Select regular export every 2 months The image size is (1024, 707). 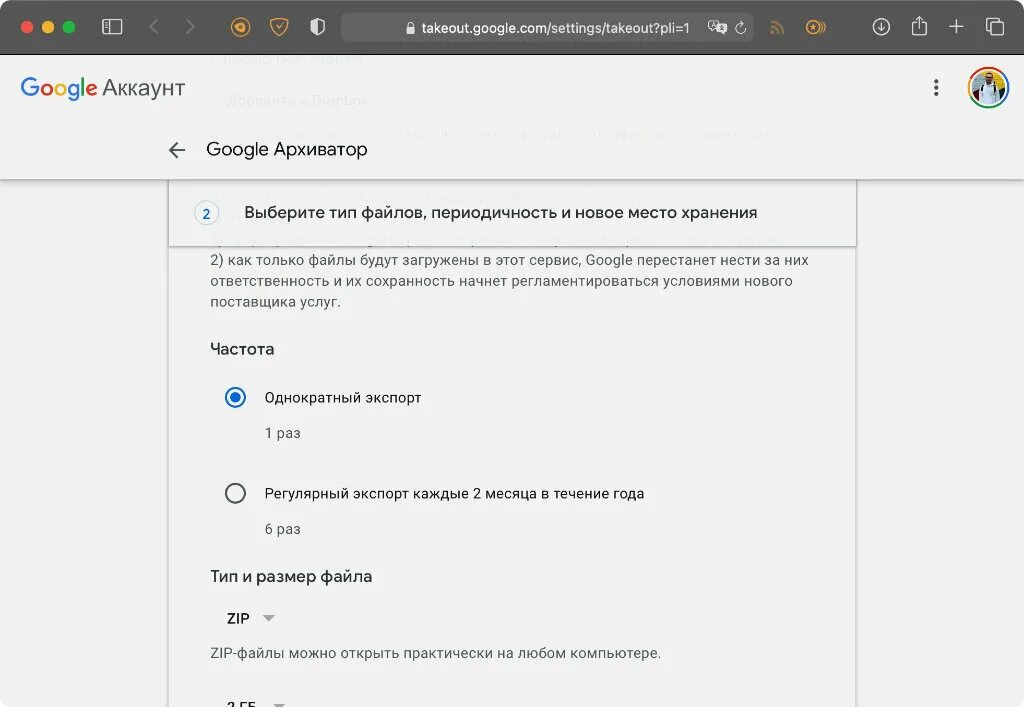235,493
